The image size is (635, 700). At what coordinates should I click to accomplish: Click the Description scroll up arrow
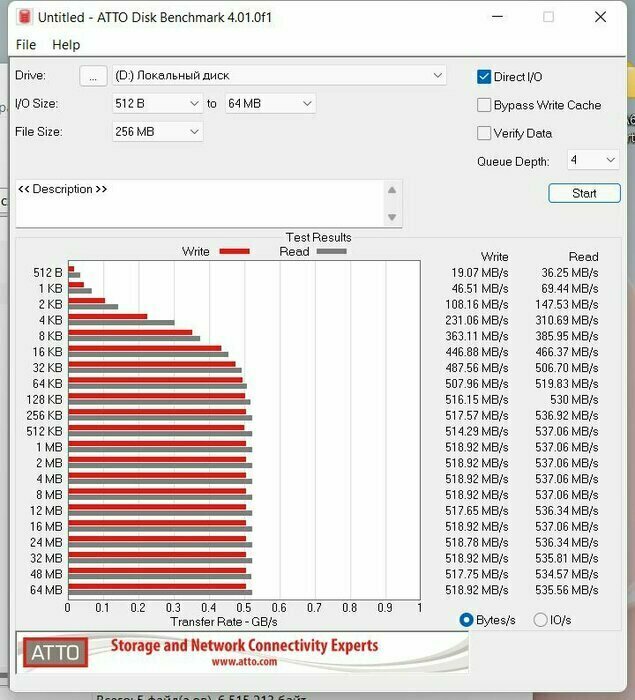[x=392, y=190]
